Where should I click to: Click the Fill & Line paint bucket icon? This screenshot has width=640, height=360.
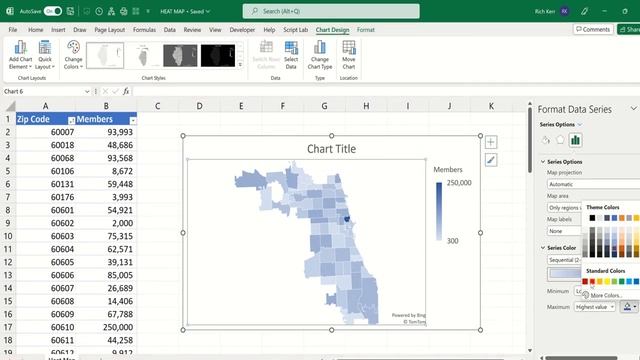546,140
